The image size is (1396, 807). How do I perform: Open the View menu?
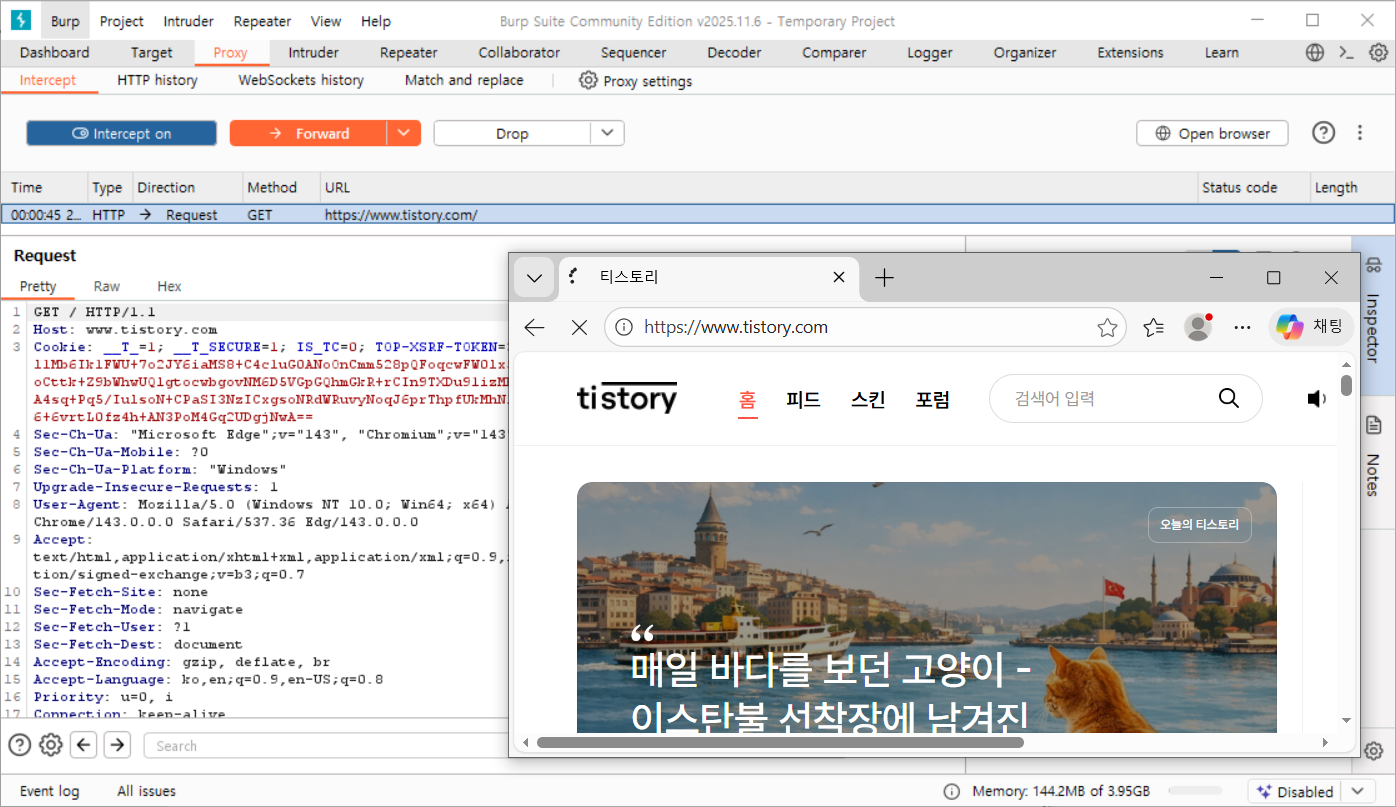click(326, 21)
